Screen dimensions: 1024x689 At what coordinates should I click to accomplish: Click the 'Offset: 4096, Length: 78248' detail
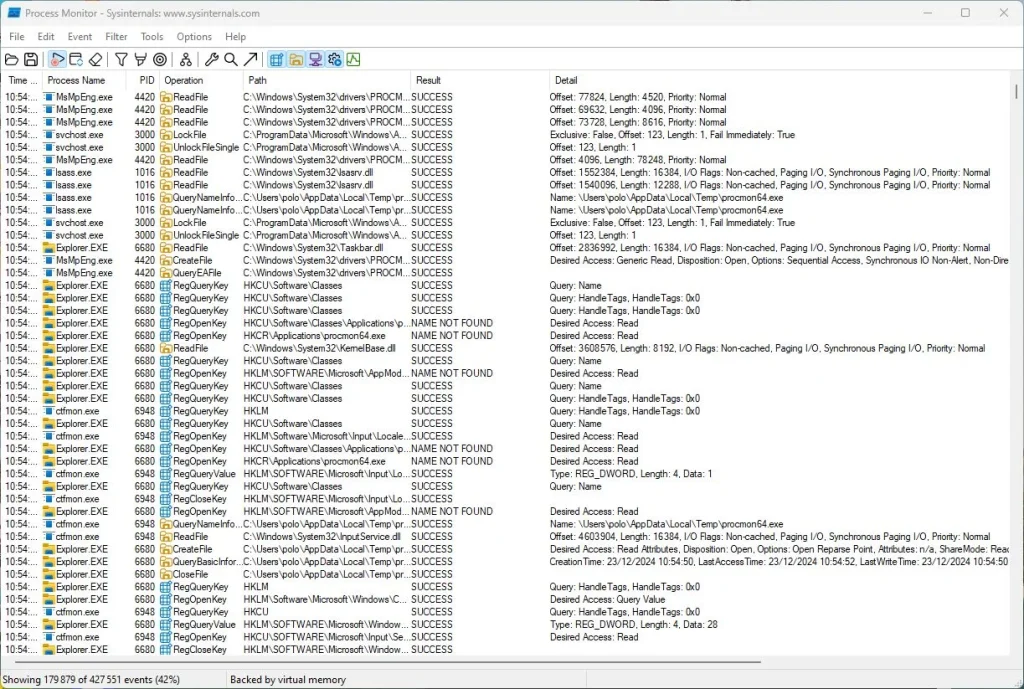tap(638, 160)
